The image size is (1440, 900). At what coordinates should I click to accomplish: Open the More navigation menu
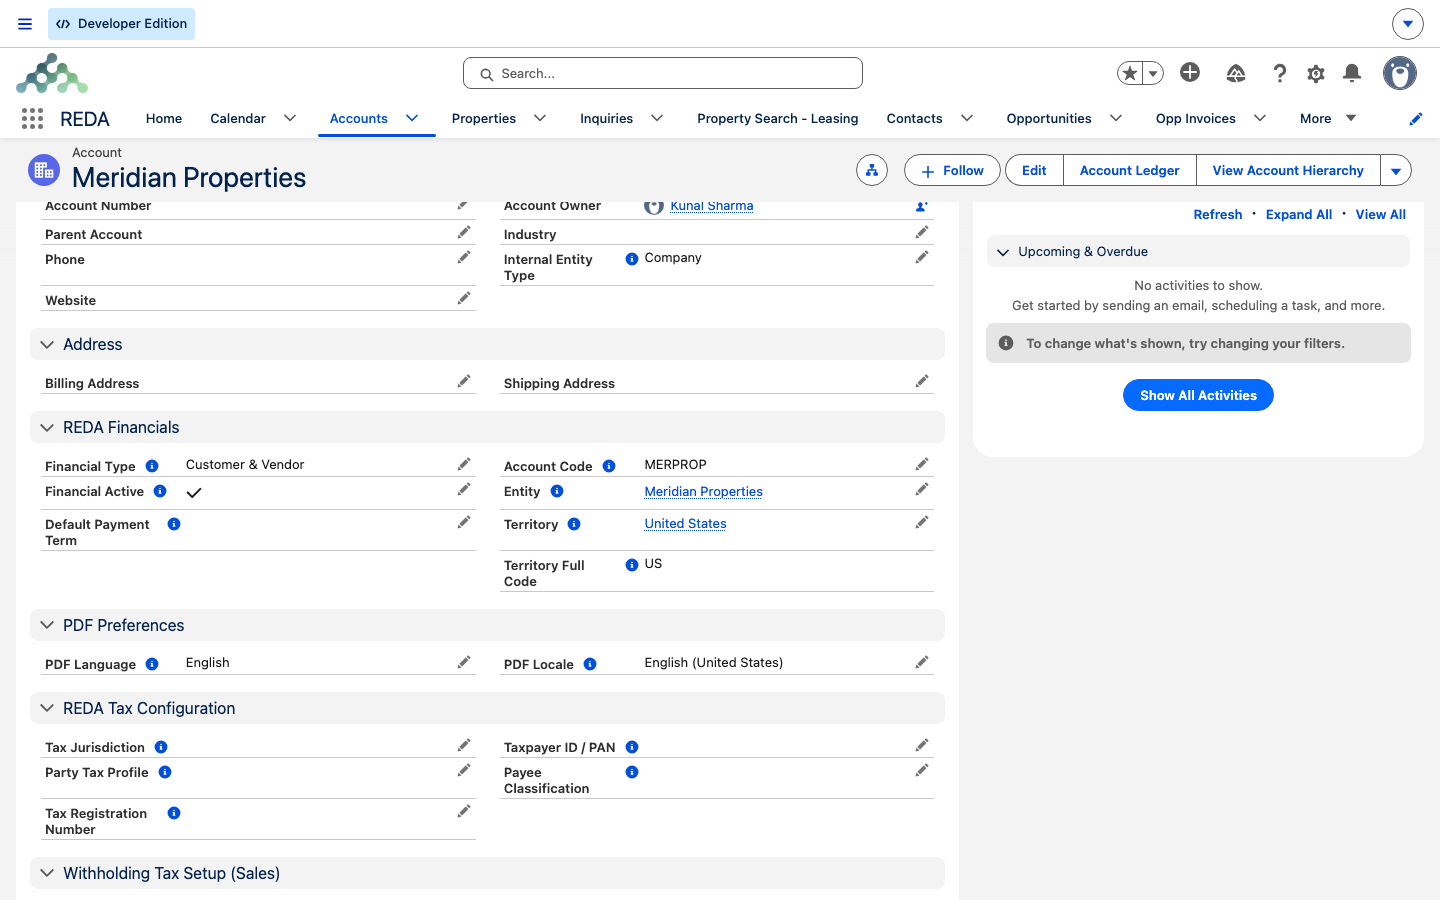tap(1328, 118)
